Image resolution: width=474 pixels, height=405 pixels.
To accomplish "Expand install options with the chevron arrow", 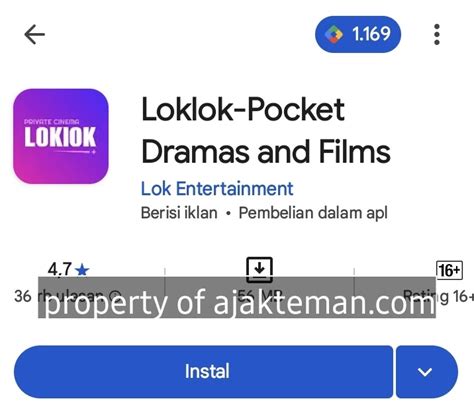I will click(x=427, y=372).
